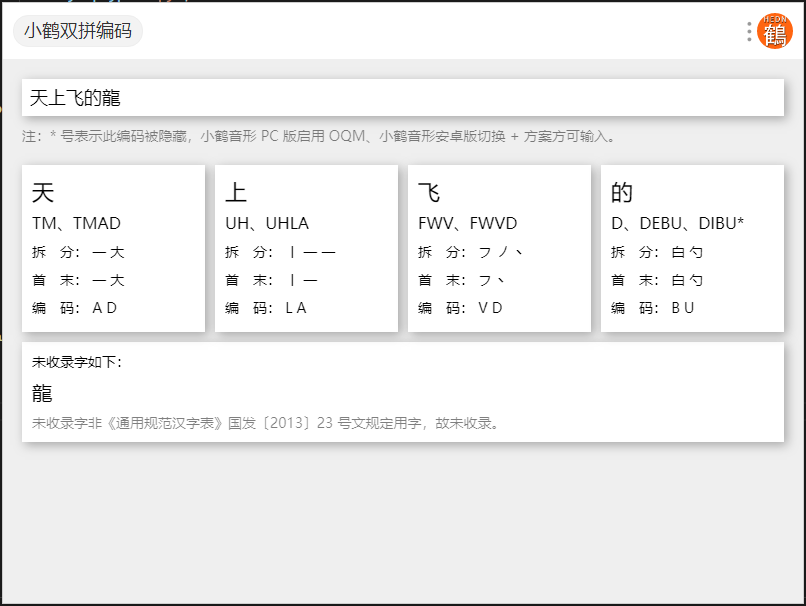Click the code text FWV、FWVD
The width and height of the screenshot is (806, 606).
pos(467,223)
